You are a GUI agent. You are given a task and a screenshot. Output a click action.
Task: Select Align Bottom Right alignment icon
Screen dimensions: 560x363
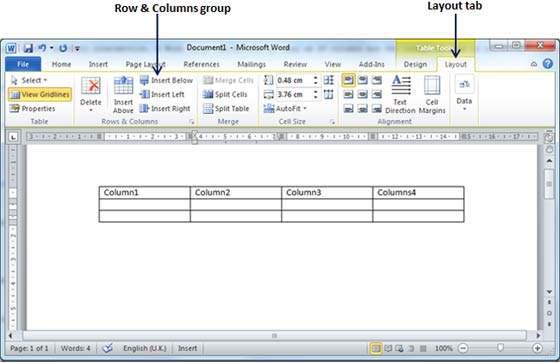pos(376,108)
